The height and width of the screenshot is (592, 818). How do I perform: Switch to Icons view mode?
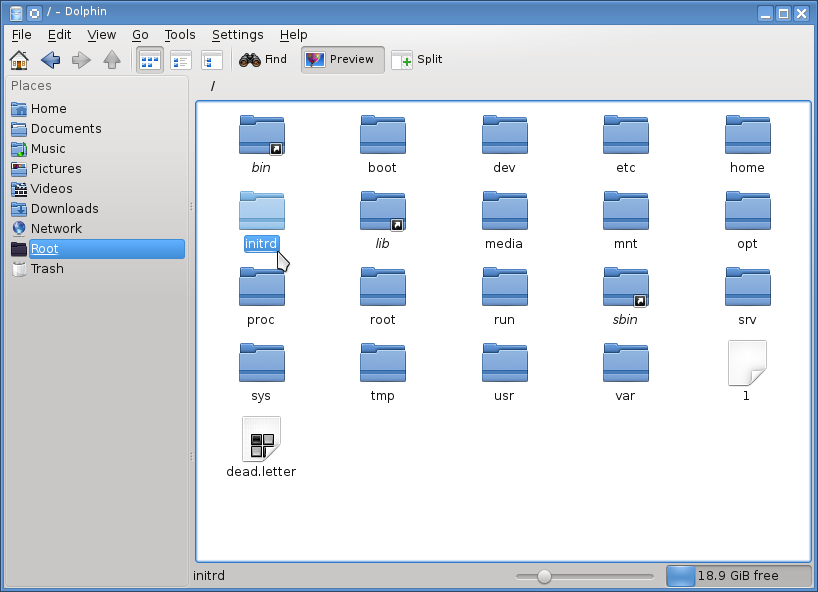pyautogui.click(x=150, y=60)
